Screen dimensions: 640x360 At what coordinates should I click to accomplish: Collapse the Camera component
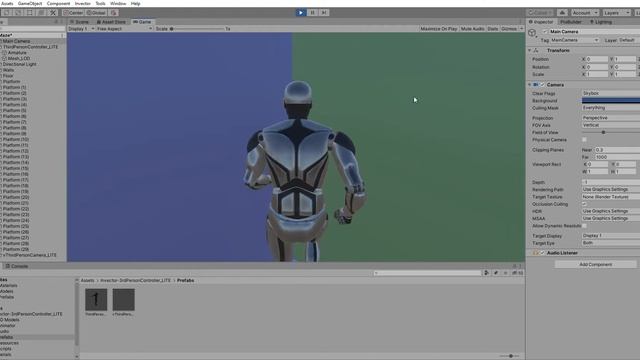[x=530, y=84]
